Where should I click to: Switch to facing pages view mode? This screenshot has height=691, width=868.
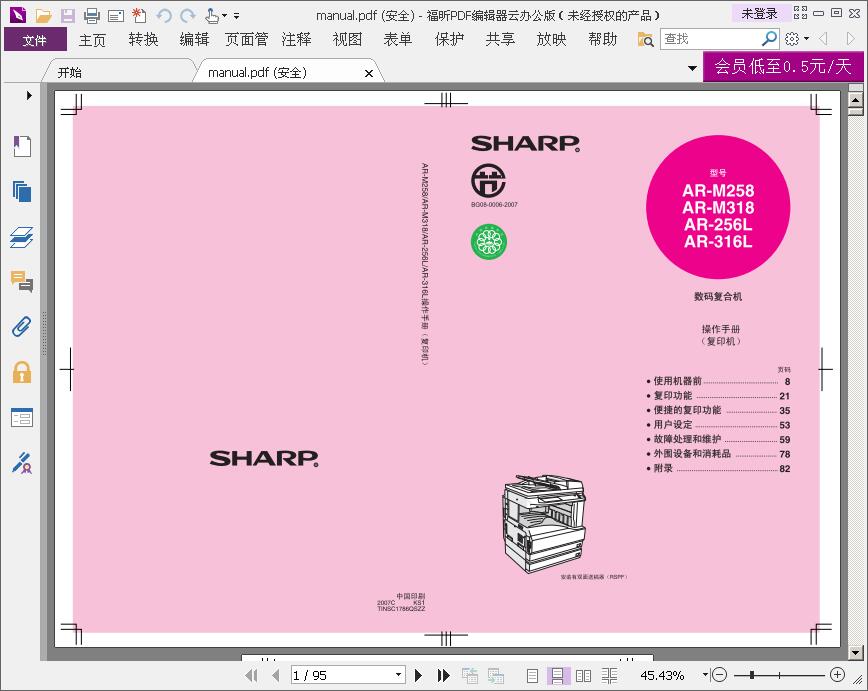[583, 675]
